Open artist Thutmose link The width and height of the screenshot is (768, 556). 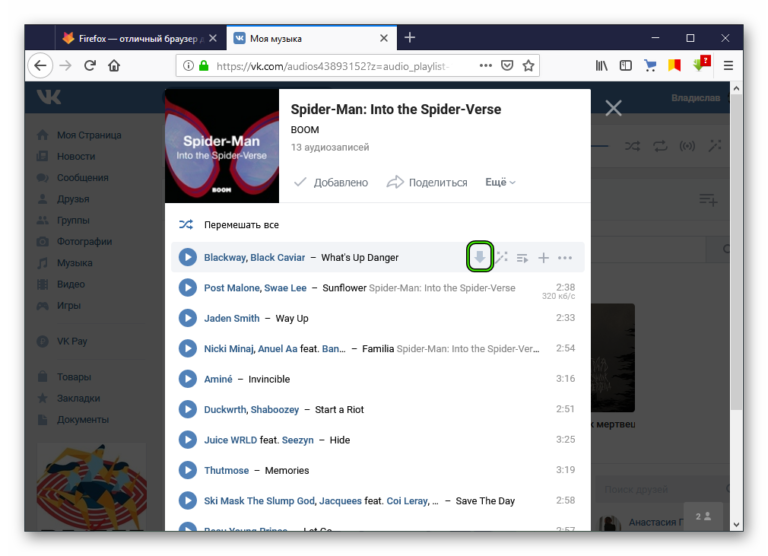[226, 470]
